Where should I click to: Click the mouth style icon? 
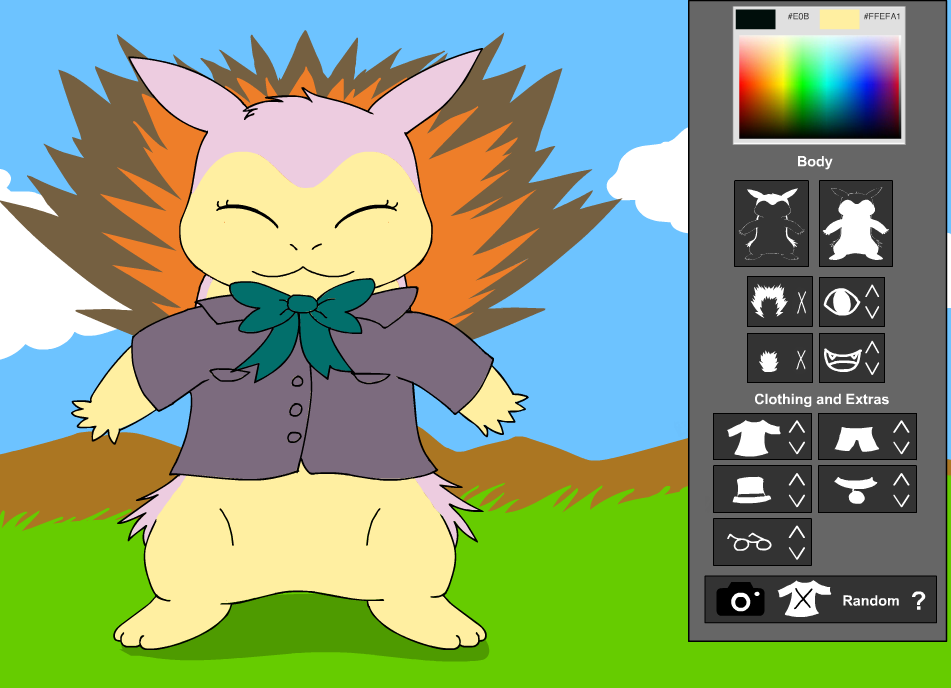[x=842, y=359]
